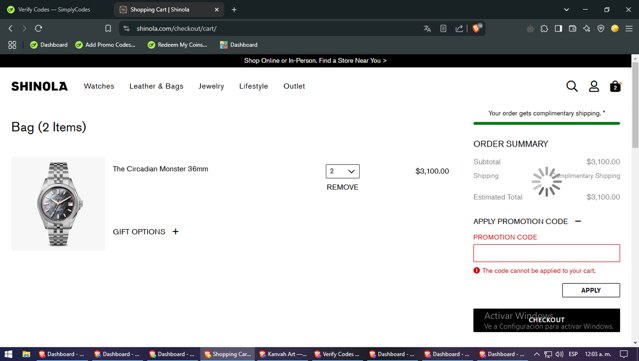Open the search magnifier icon on Shinola
Image resolution: width=639 pixels, height=361 pixels.
pos(572,86)
